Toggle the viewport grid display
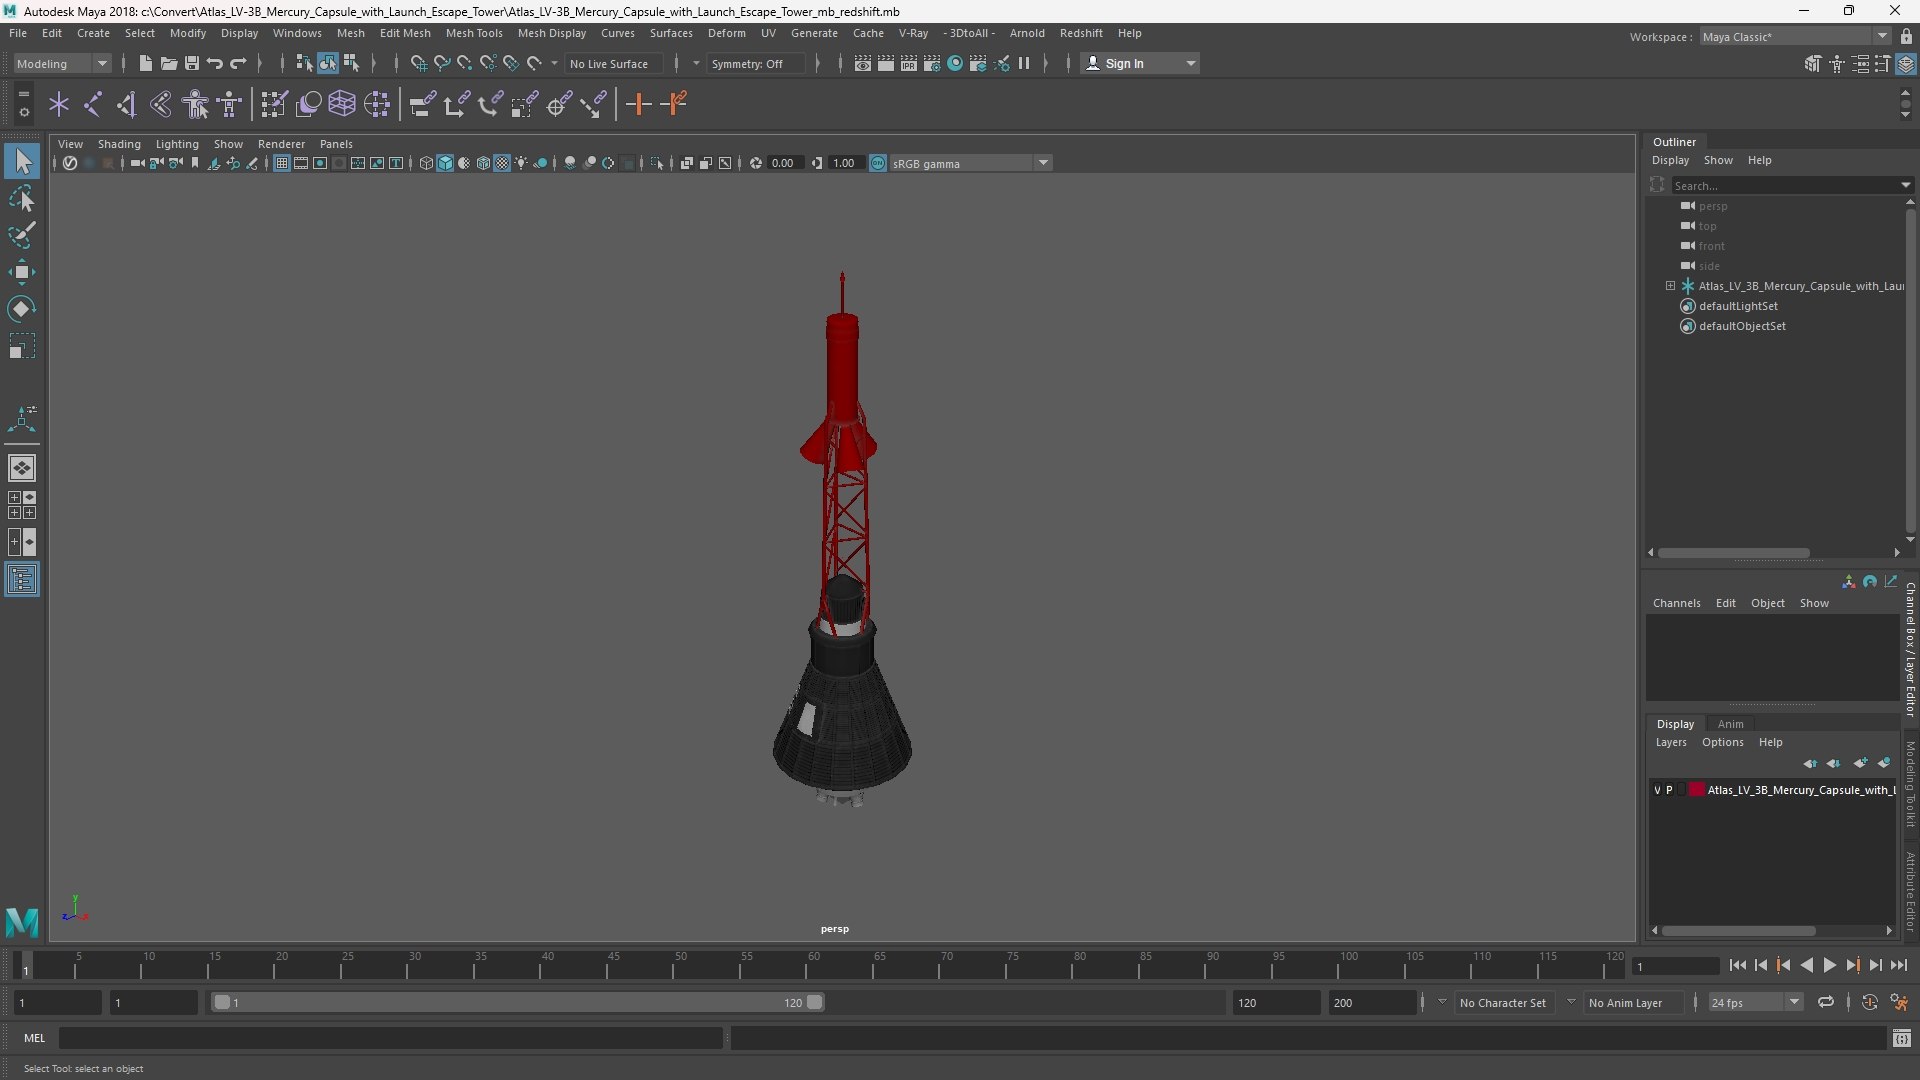 tap(282, 163)
